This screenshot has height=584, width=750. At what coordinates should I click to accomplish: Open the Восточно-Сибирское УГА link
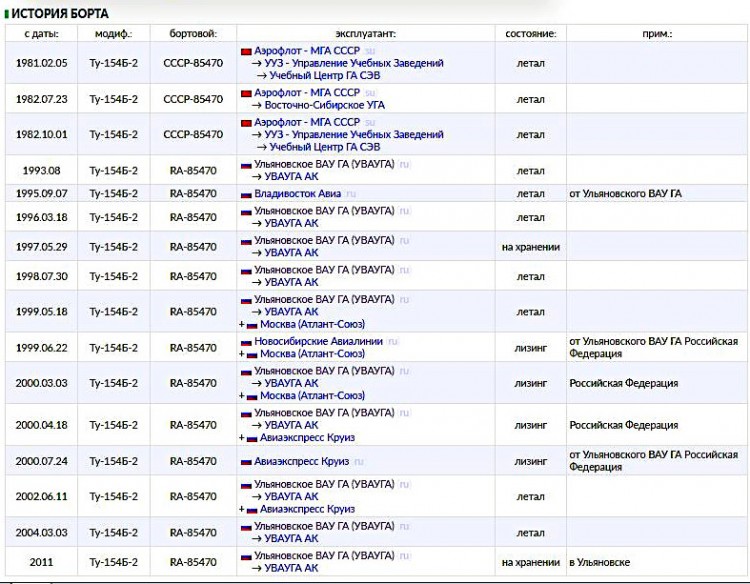click(x=324, y=105)
